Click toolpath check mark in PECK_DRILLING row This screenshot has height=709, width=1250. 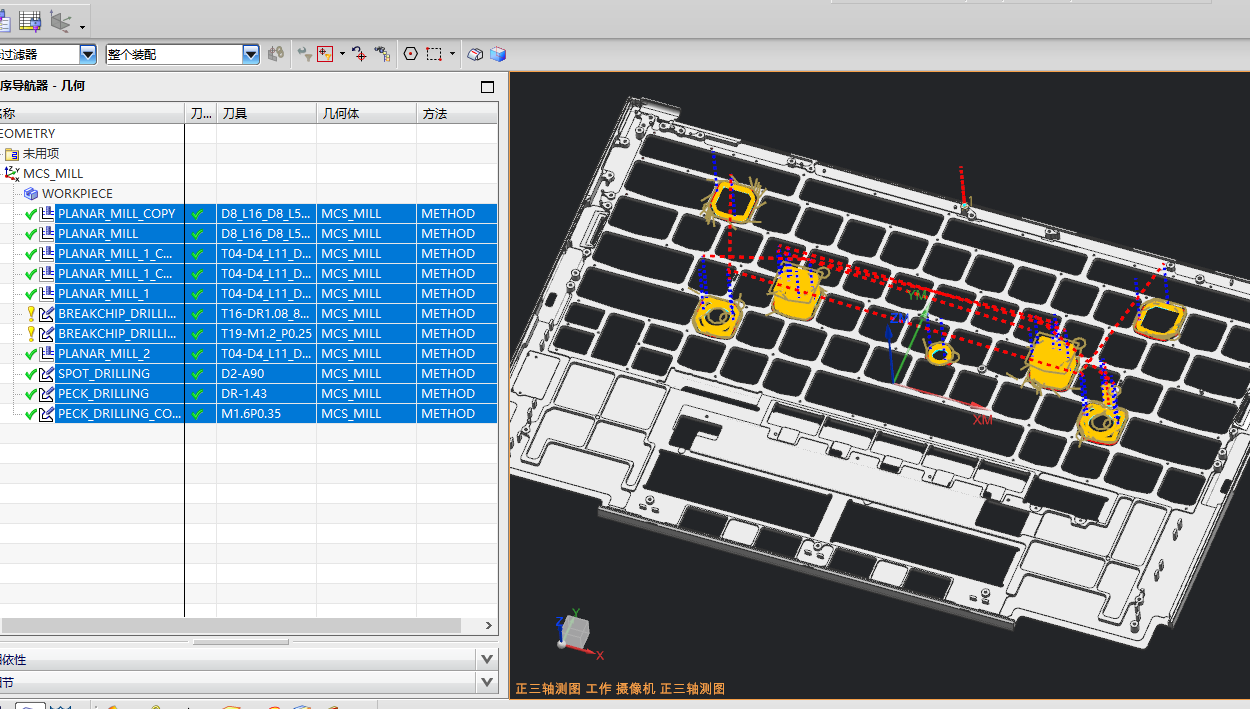pos(198,394)
